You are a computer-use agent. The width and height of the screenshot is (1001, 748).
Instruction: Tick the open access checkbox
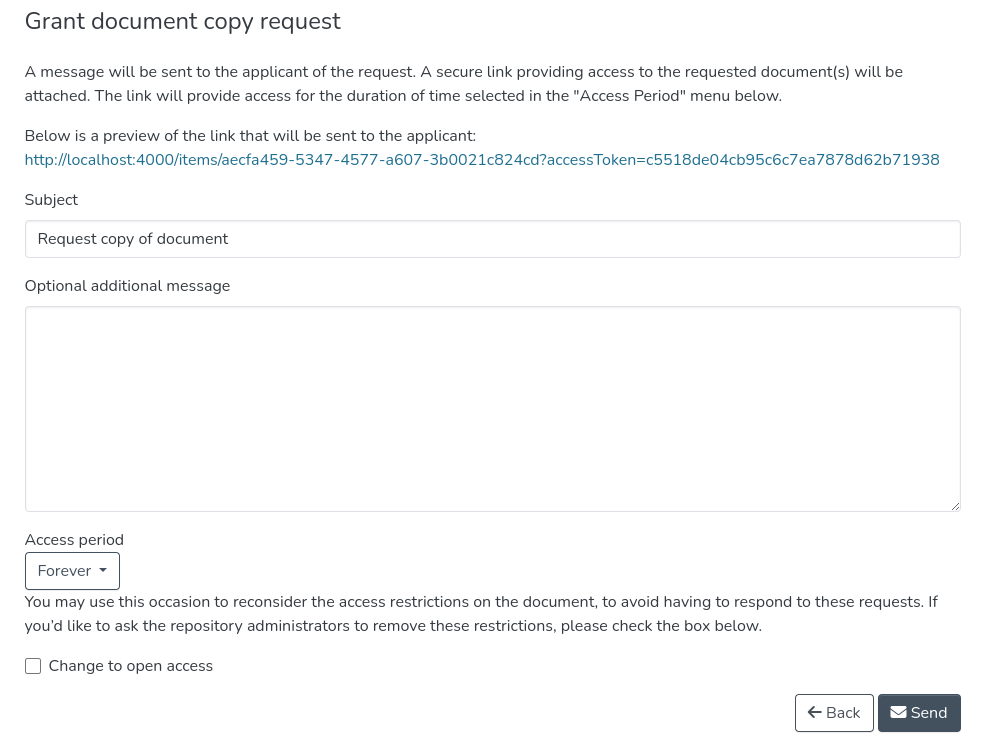tap(33, 666)
